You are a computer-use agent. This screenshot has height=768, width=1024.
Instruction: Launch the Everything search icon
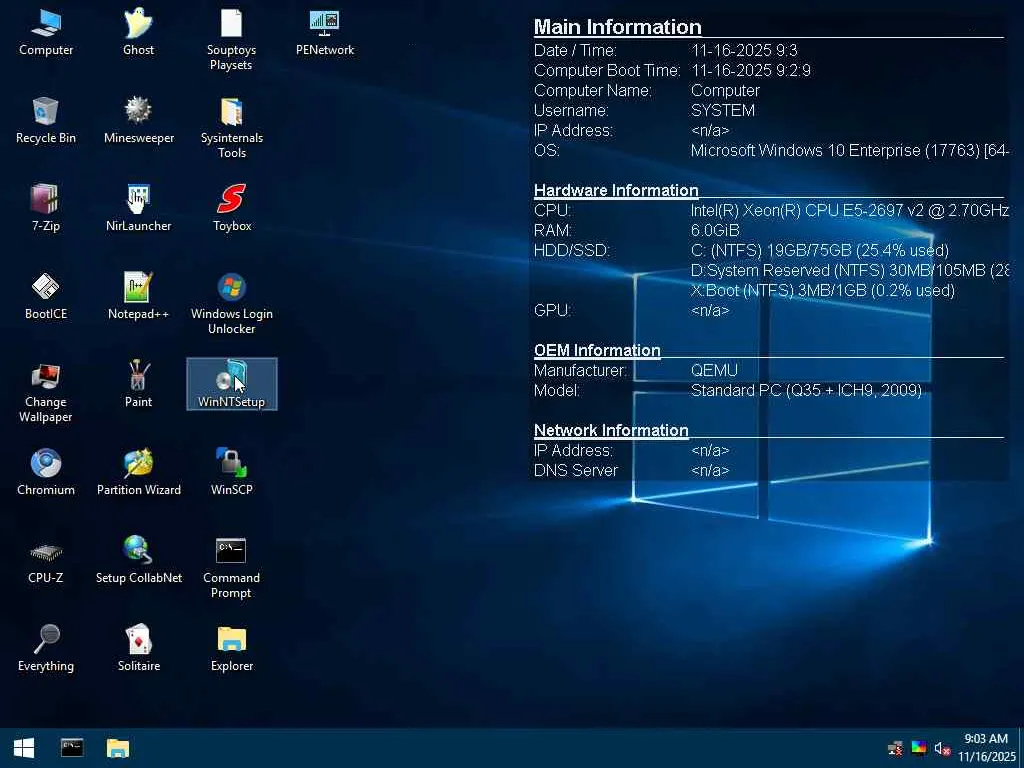(x=46, y=648)
